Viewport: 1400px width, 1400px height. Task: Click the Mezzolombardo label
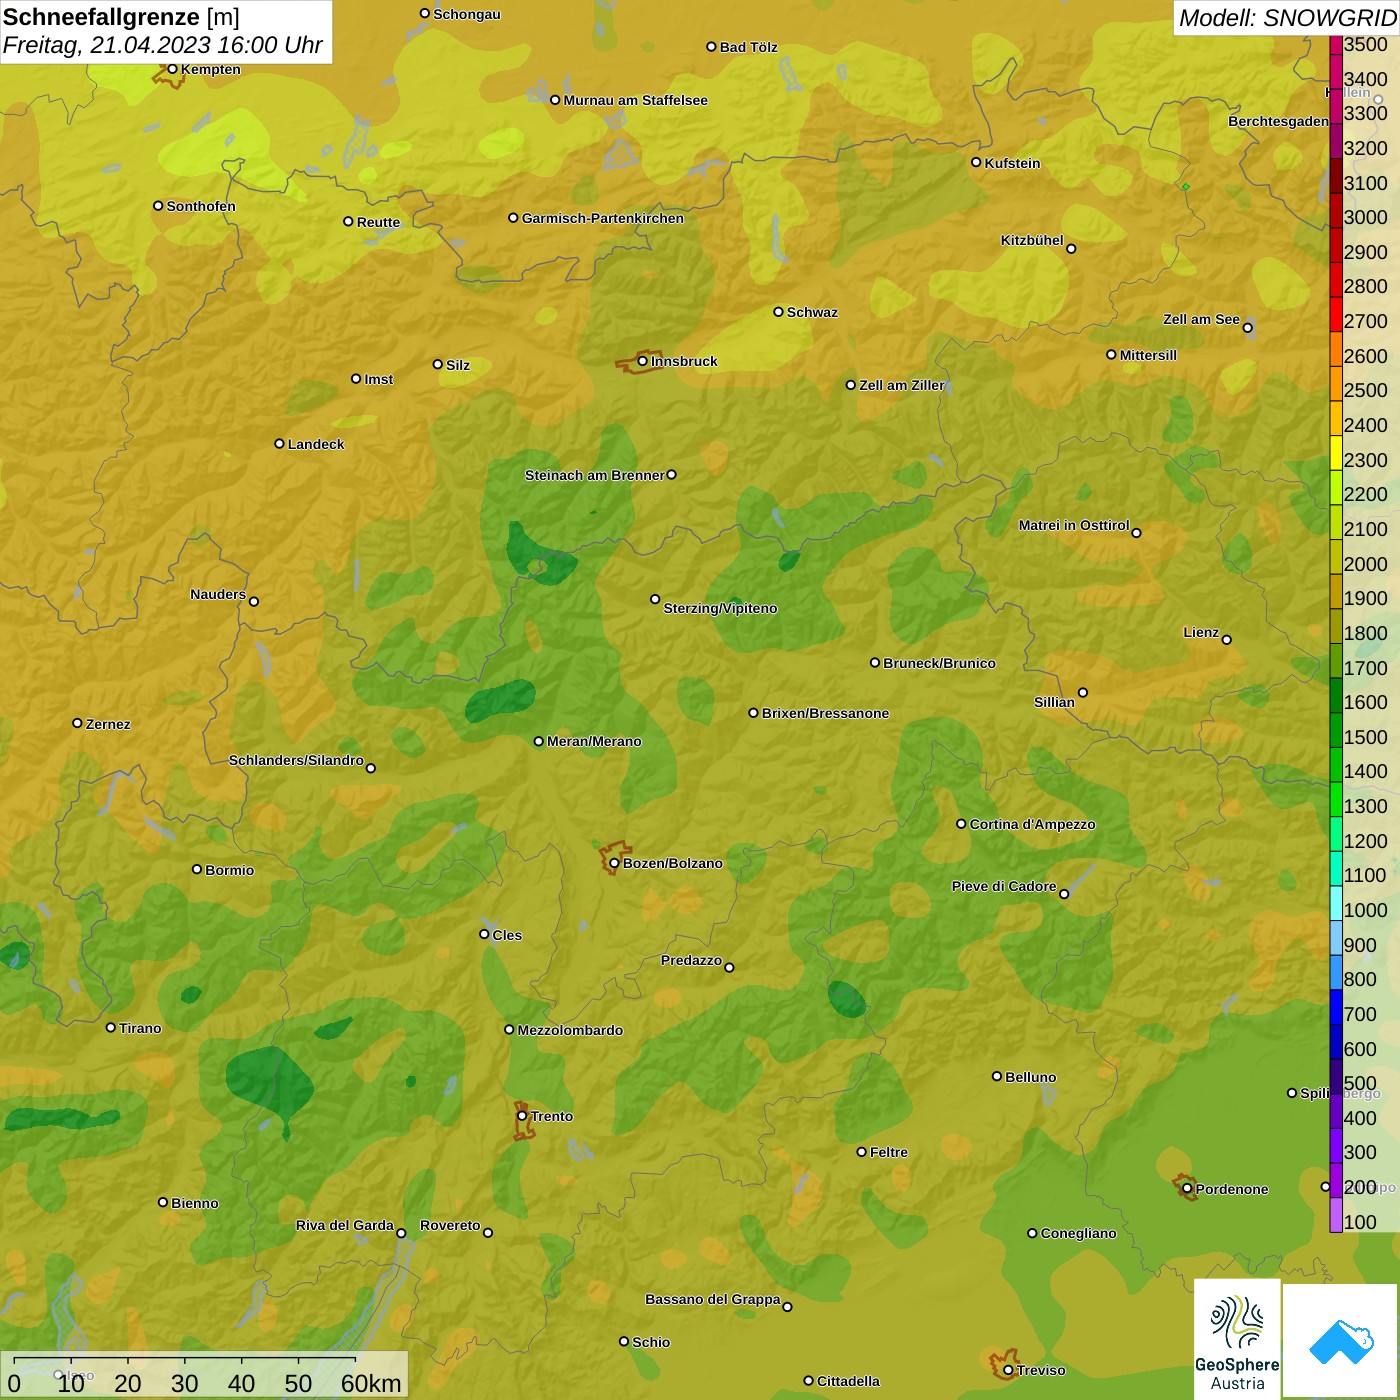(x=570, y=1030)
